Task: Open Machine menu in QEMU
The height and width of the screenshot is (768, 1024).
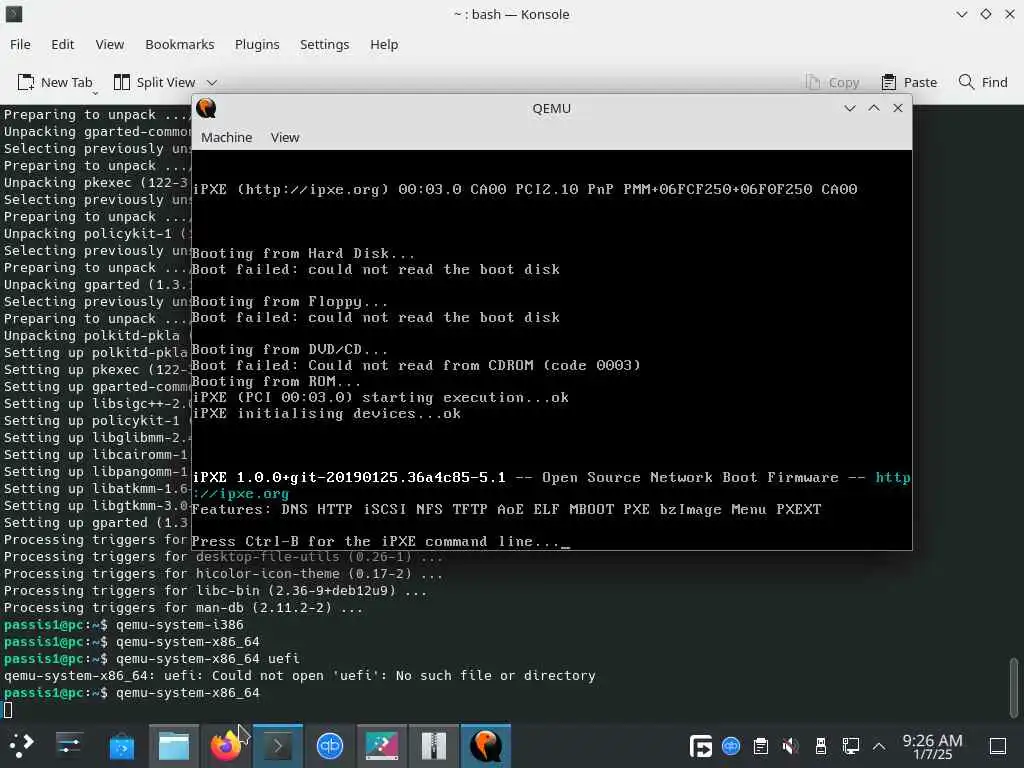Action: (227, 138)
